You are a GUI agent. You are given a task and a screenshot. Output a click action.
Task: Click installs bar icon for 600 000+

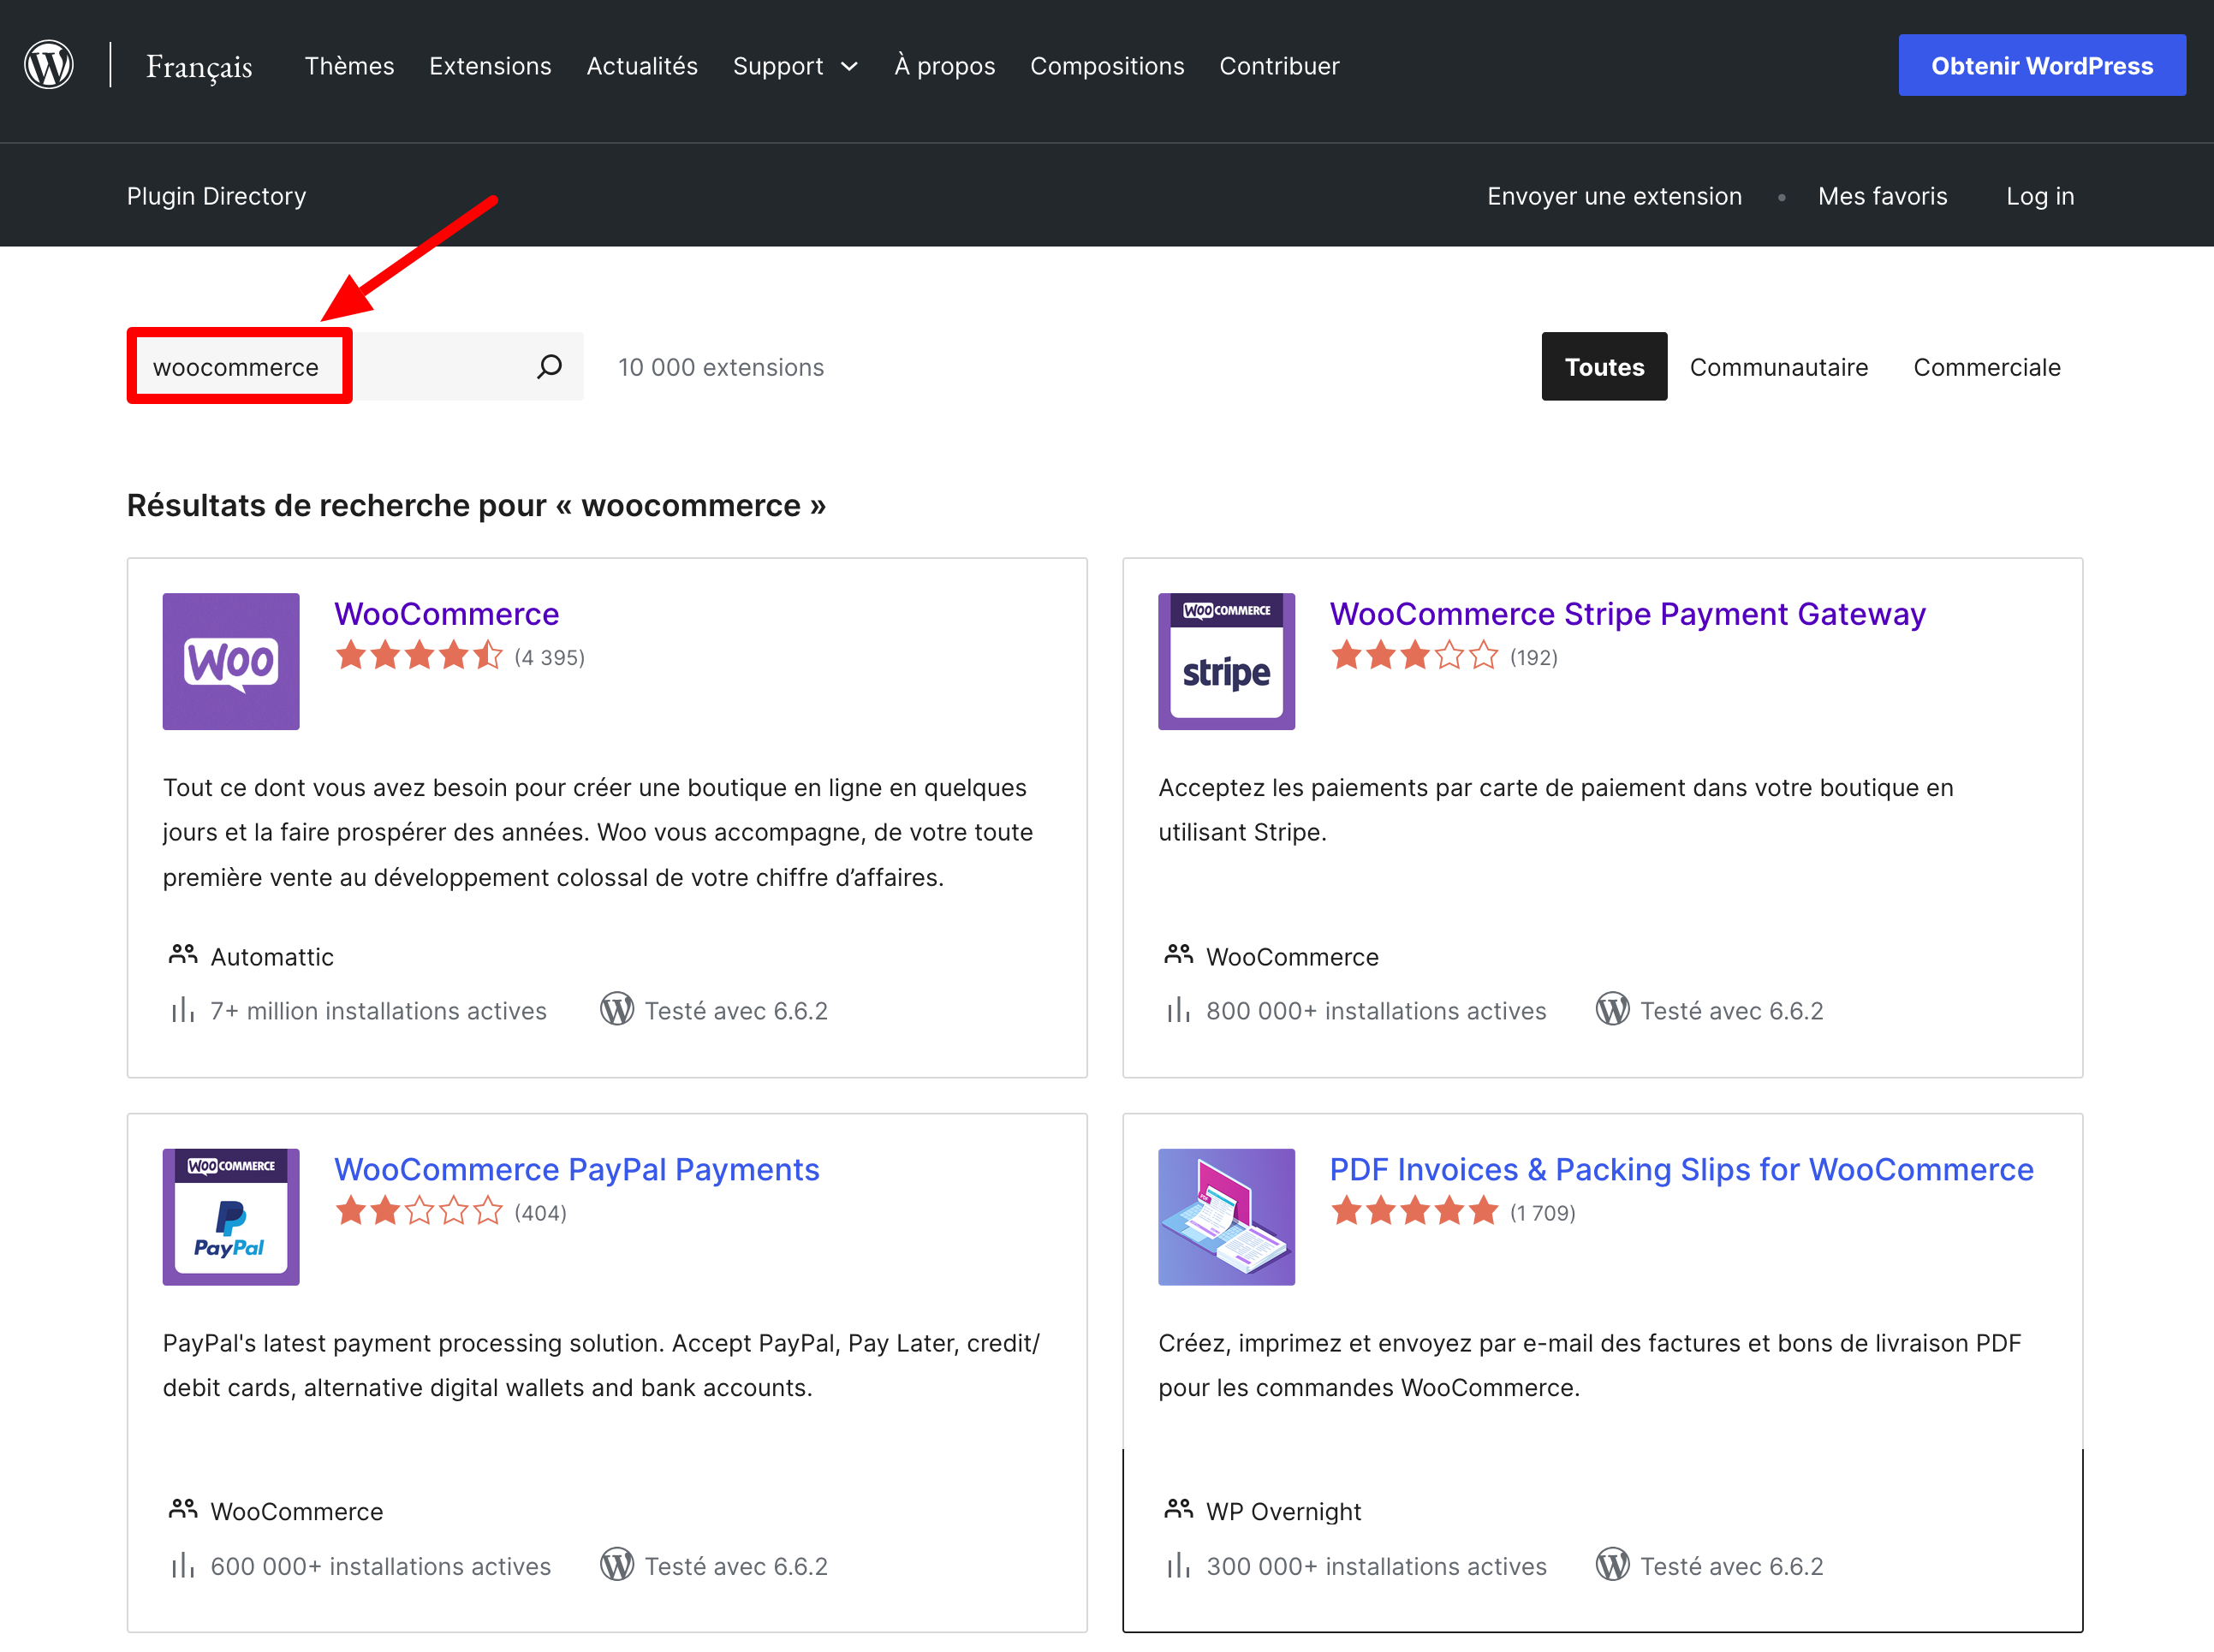click(182, 1565)
